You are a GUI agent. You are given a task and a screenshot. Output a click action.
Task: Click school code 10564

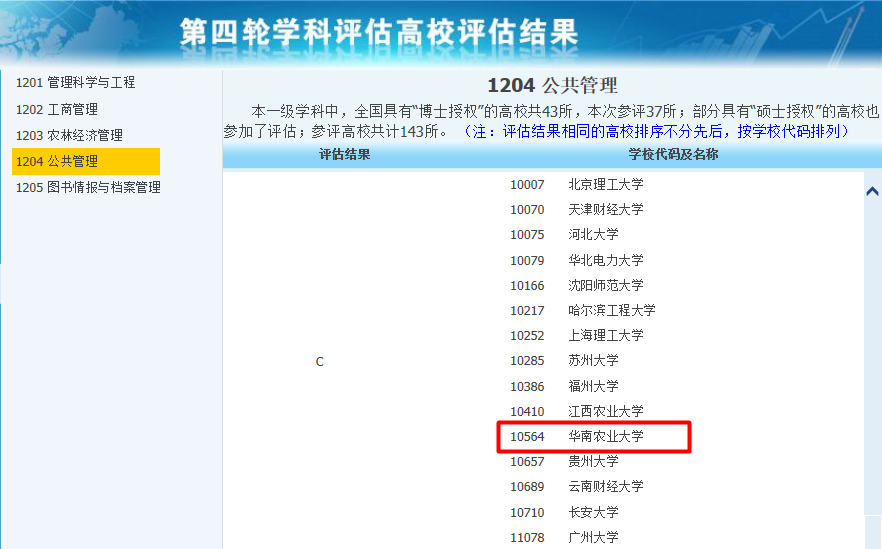(527, 437)
